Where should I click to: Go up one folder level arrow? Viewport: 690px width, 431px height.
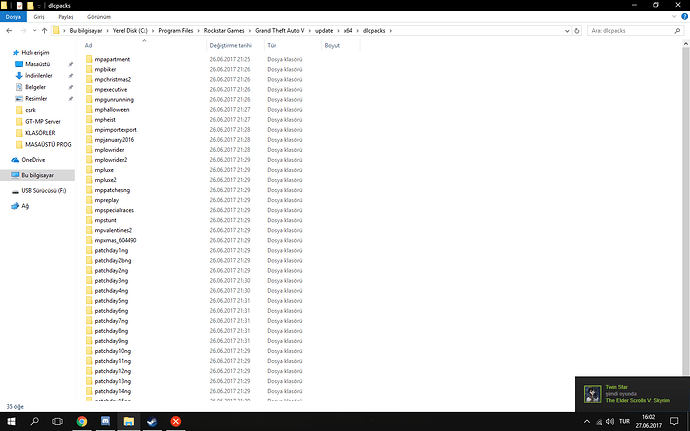(44, 31)
